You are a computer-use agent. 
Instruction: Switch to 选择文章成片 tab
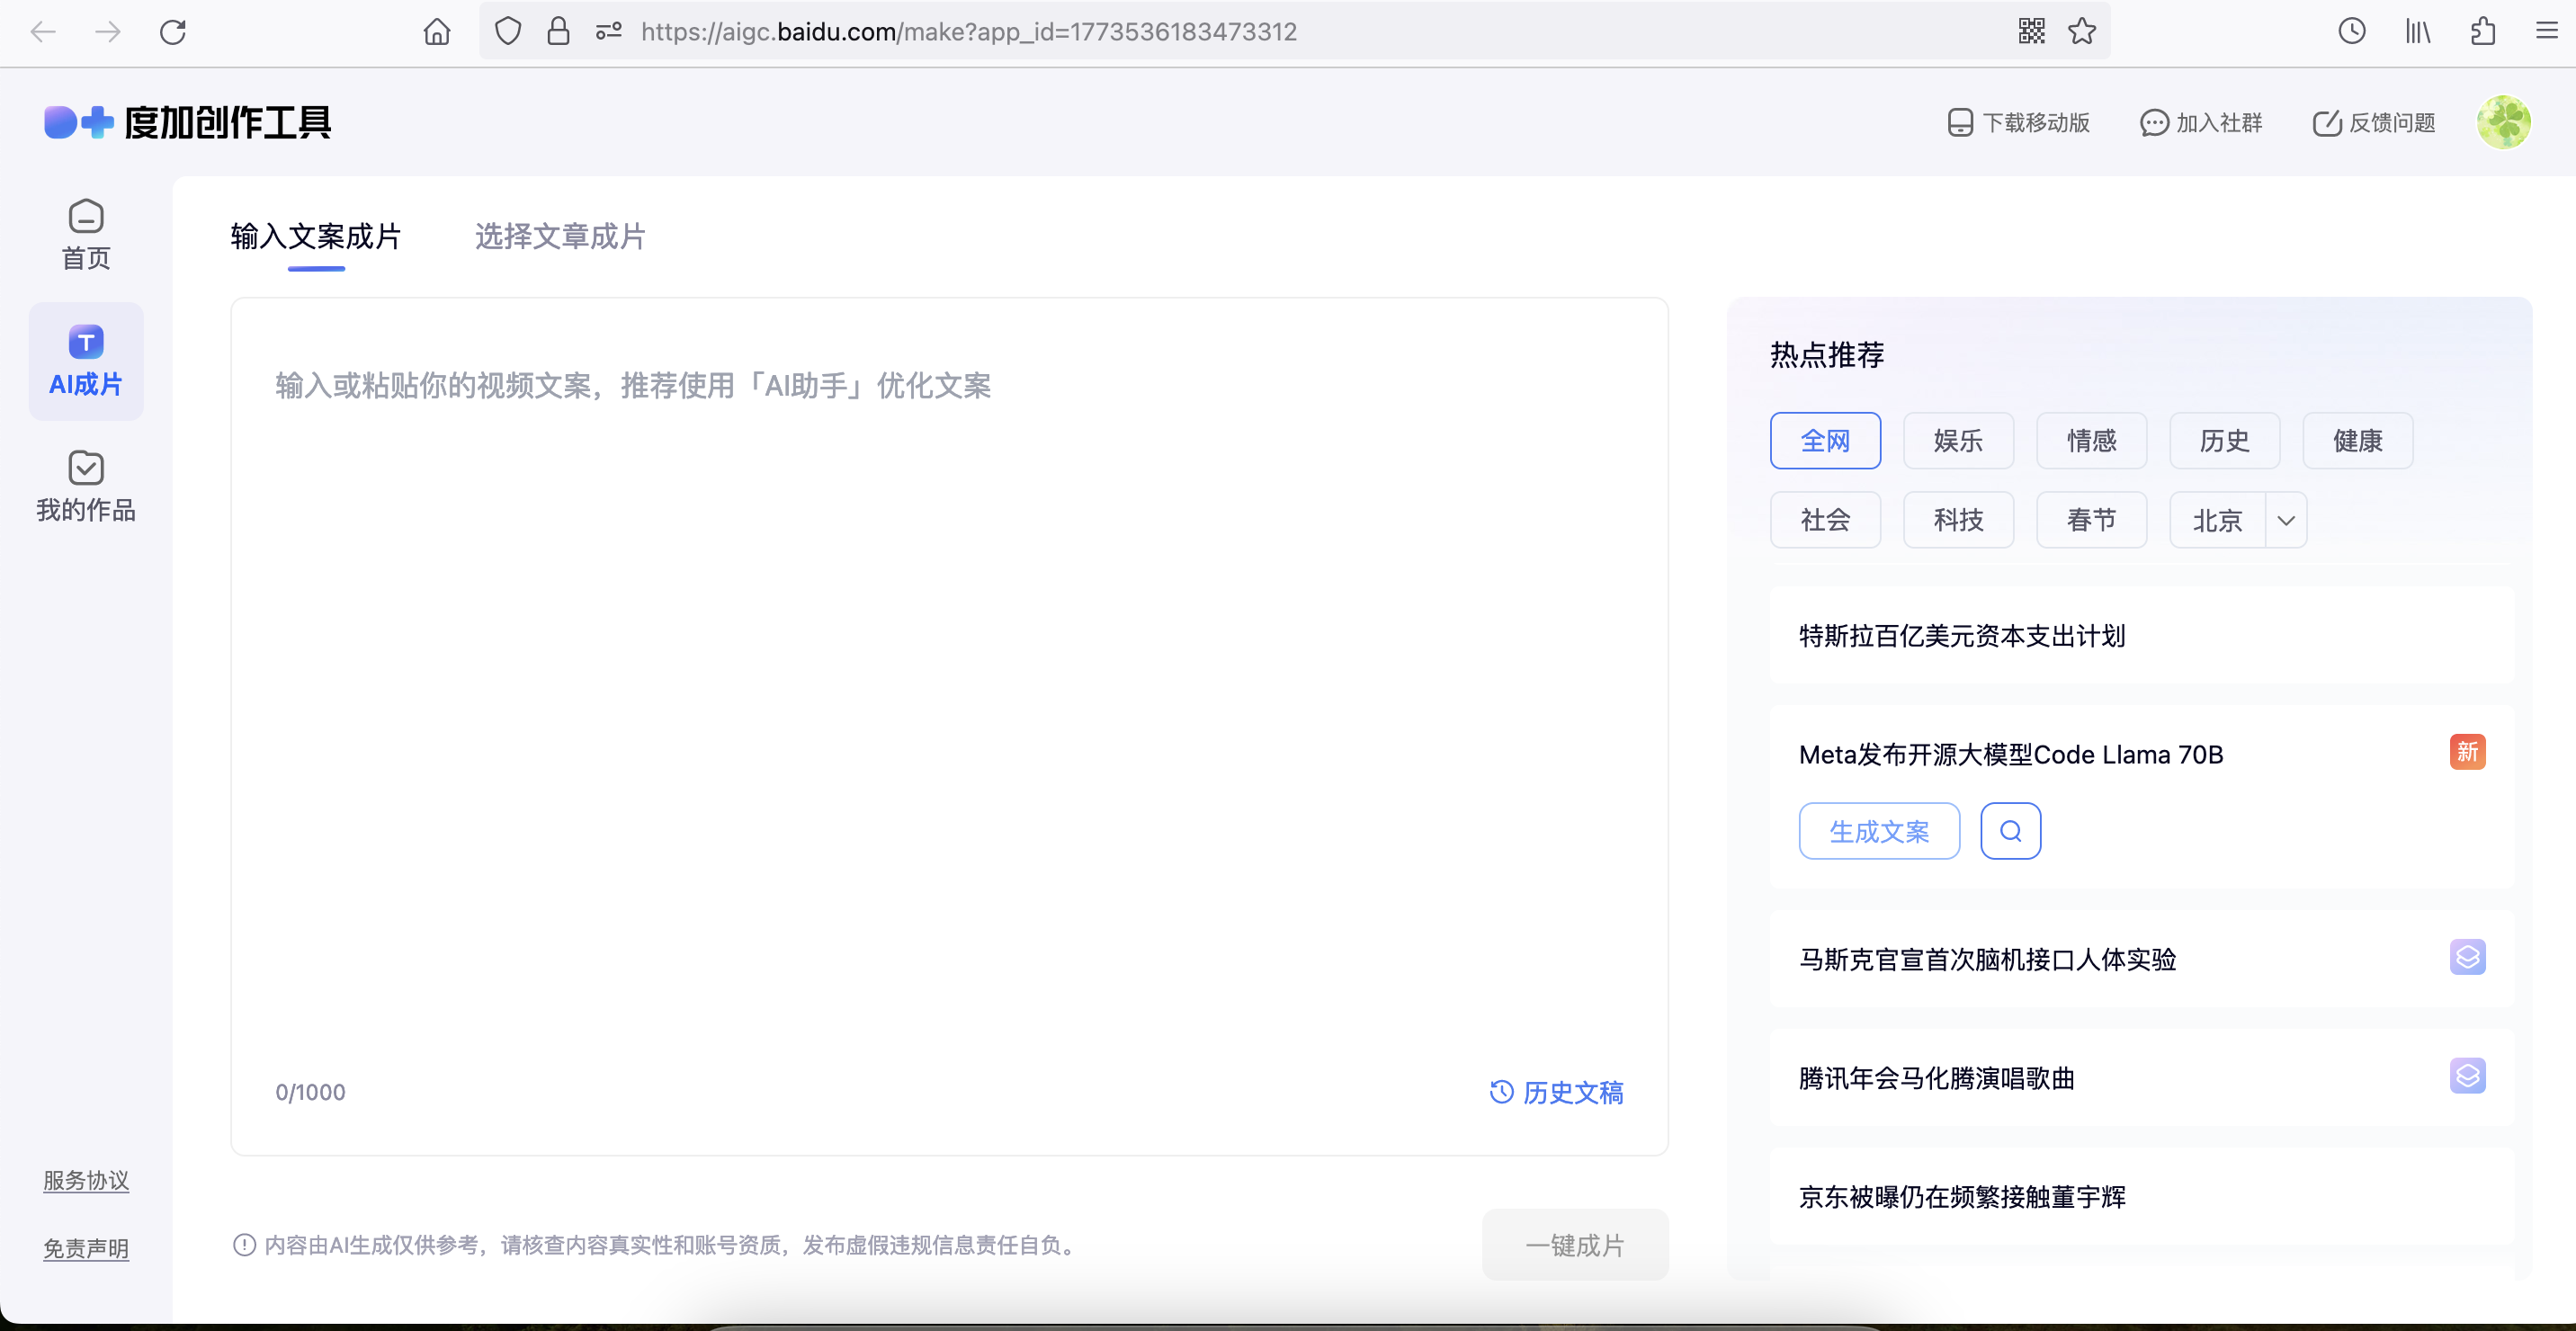[x=560, y=237]
